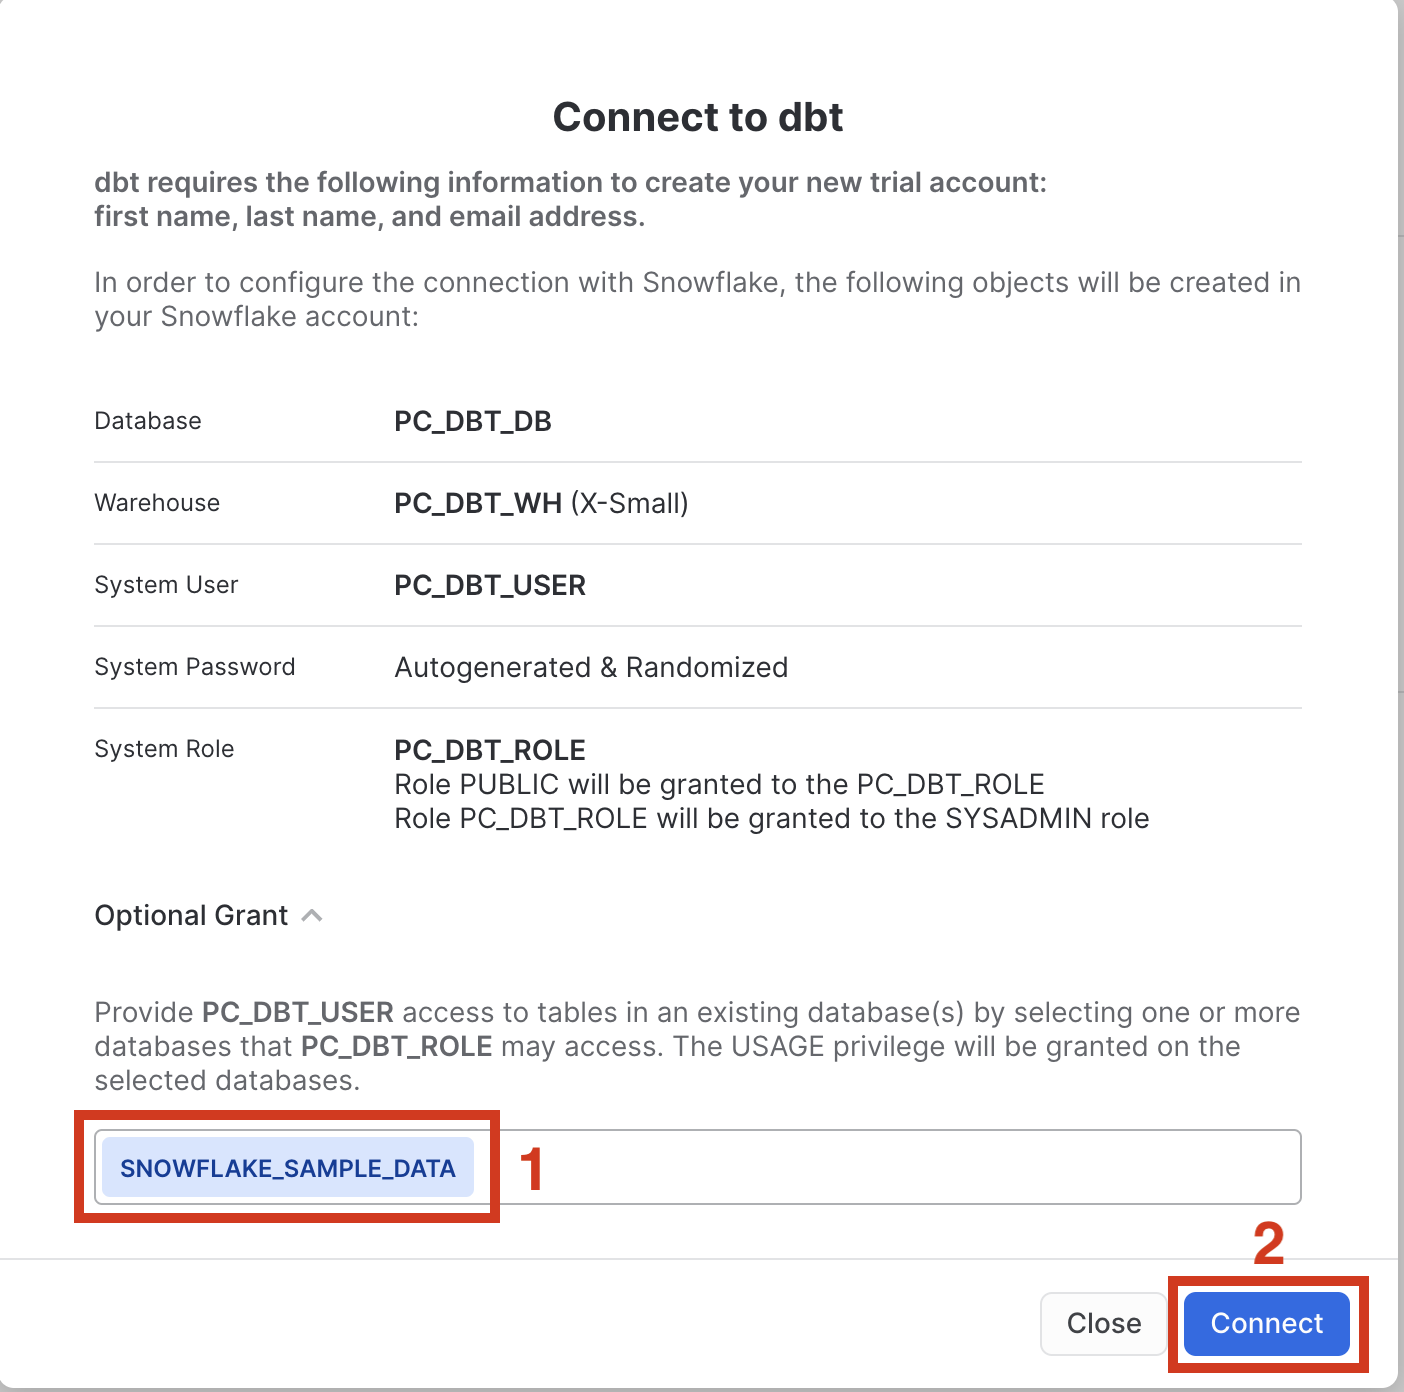Click the Connect to dbt dialog title
Image resolution: width=1404 pixels, height=1392 pixels.
coord(698,117)
